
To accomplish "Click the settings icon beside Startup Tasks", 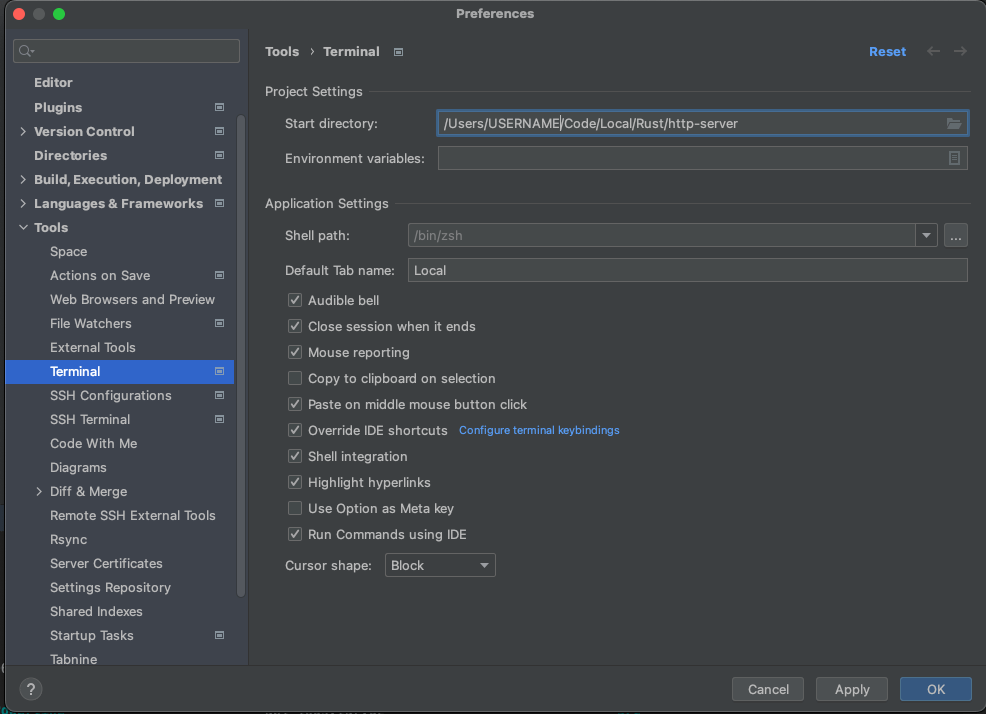I will pyautogui.click(x=218, y=635).
